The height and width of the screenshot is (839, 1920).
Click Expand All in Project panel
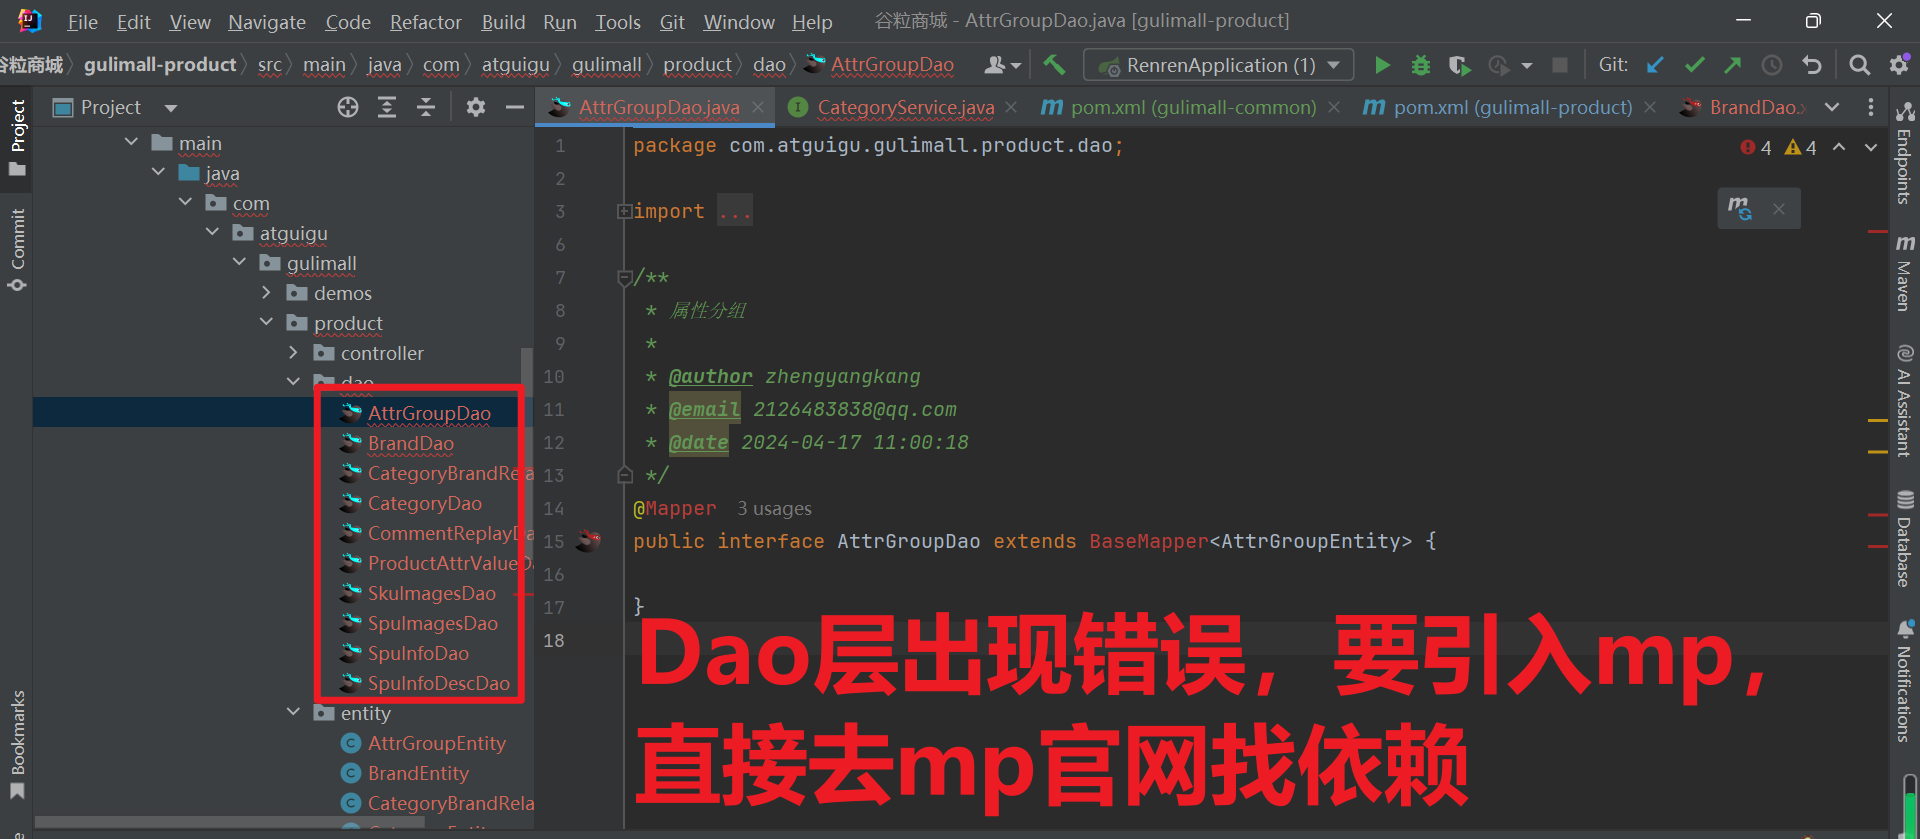387,107
